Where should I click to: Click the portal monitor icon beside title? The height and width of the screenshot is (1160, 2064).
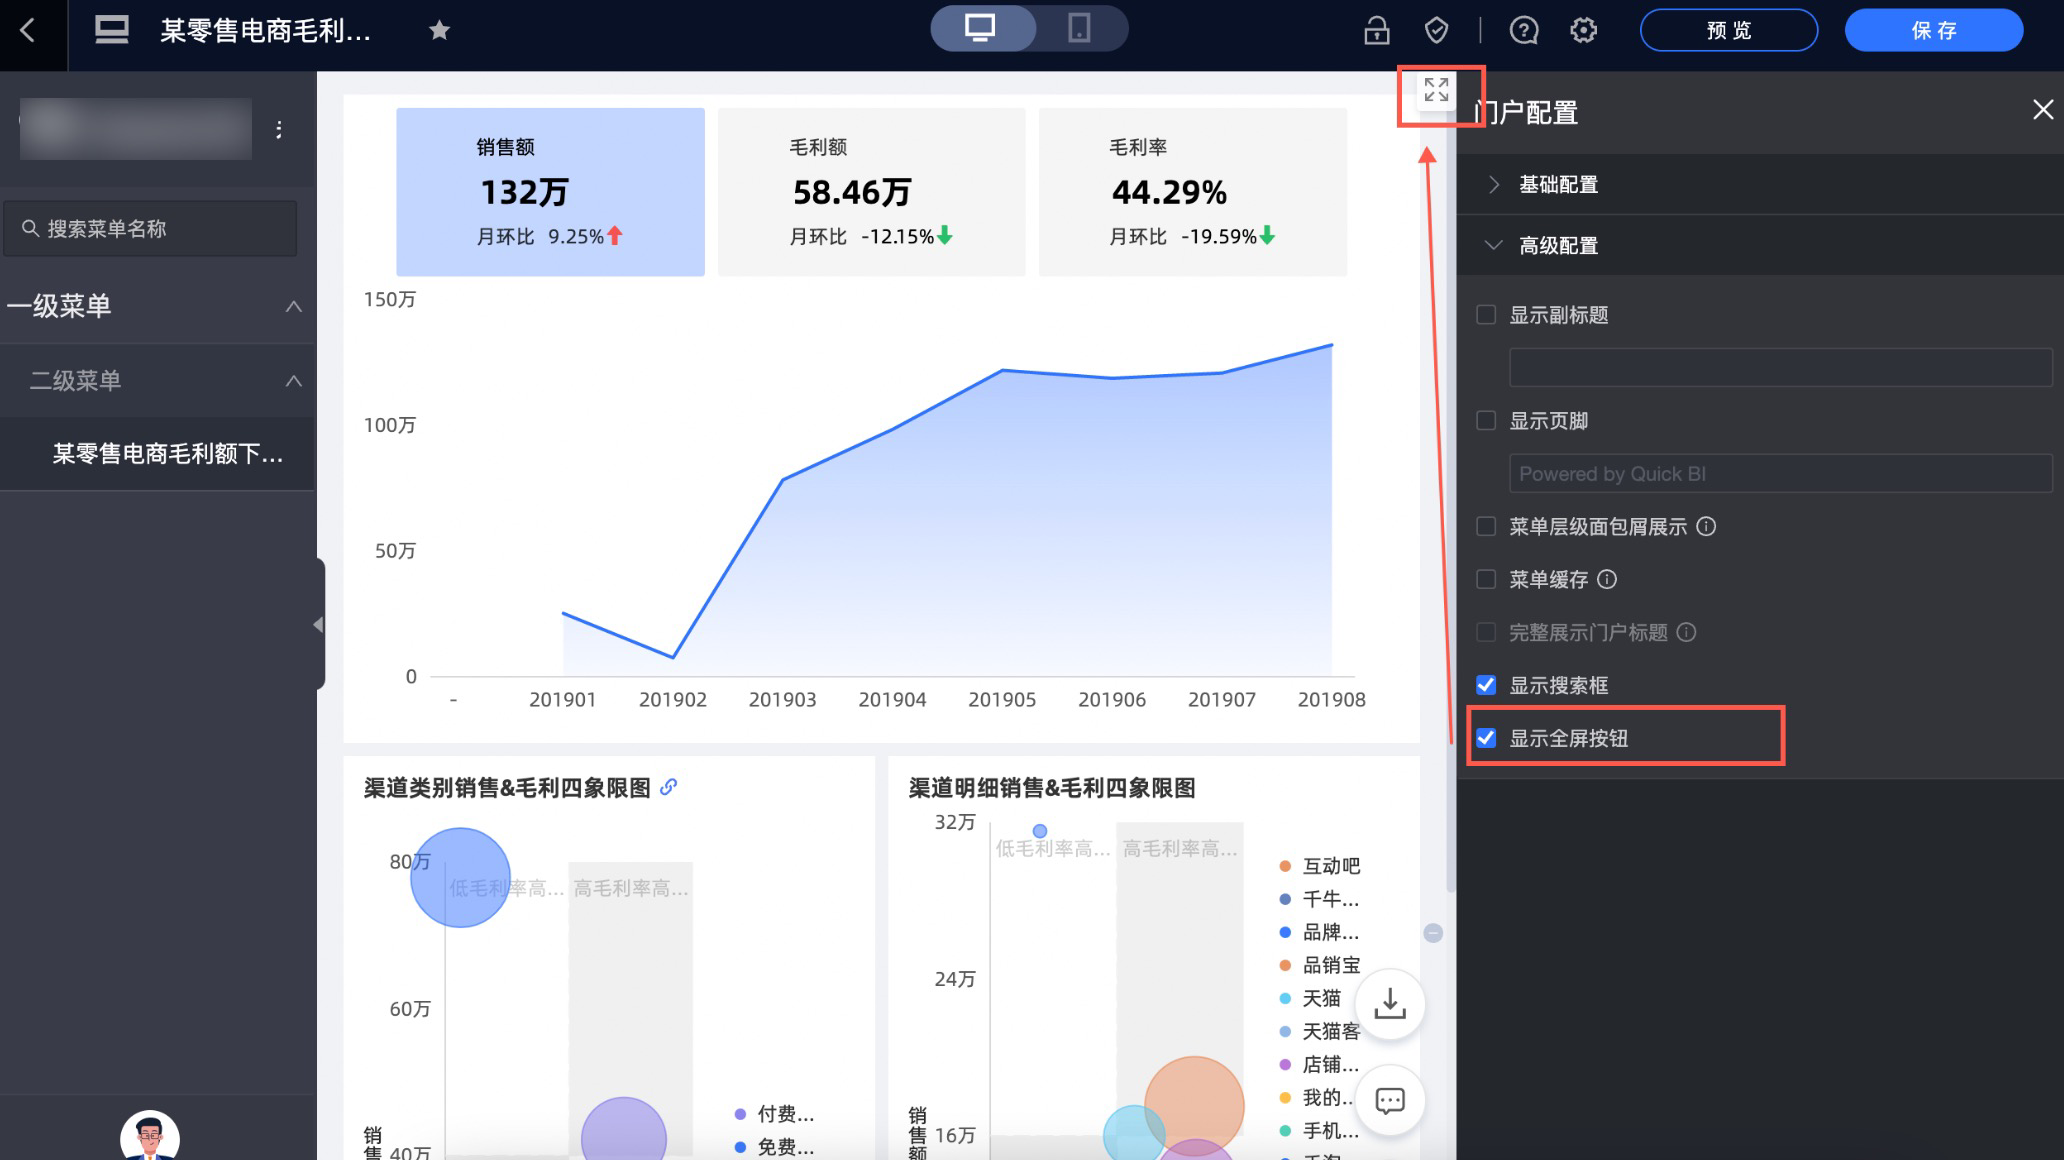111,30
